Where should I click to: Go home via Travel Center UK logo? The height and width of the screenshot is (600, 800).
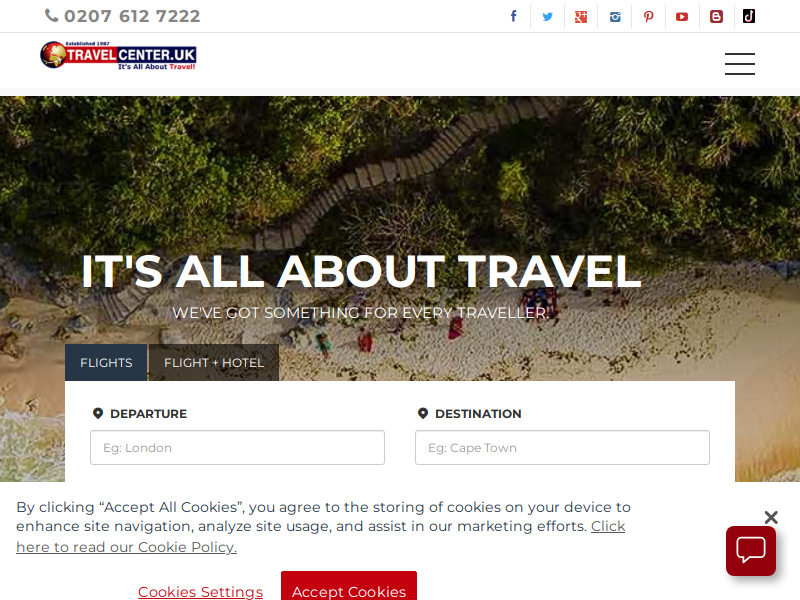coord(118,55)
